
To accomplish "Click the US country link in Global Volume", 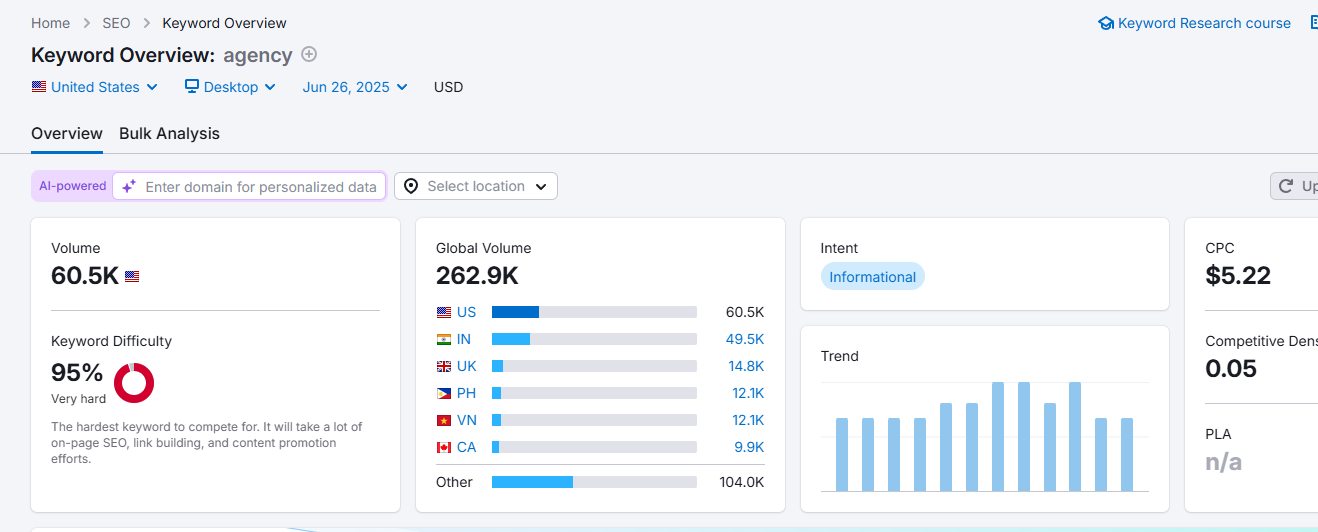I will (x=467, y=312).
